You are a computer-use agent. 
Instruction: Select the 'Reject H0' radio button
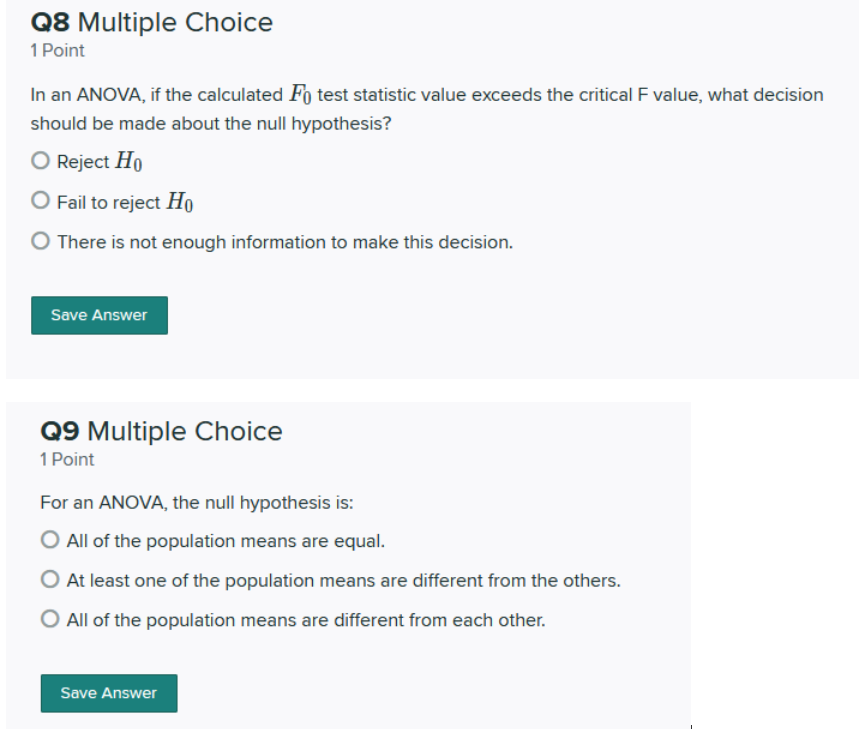[x=40, y=160]
